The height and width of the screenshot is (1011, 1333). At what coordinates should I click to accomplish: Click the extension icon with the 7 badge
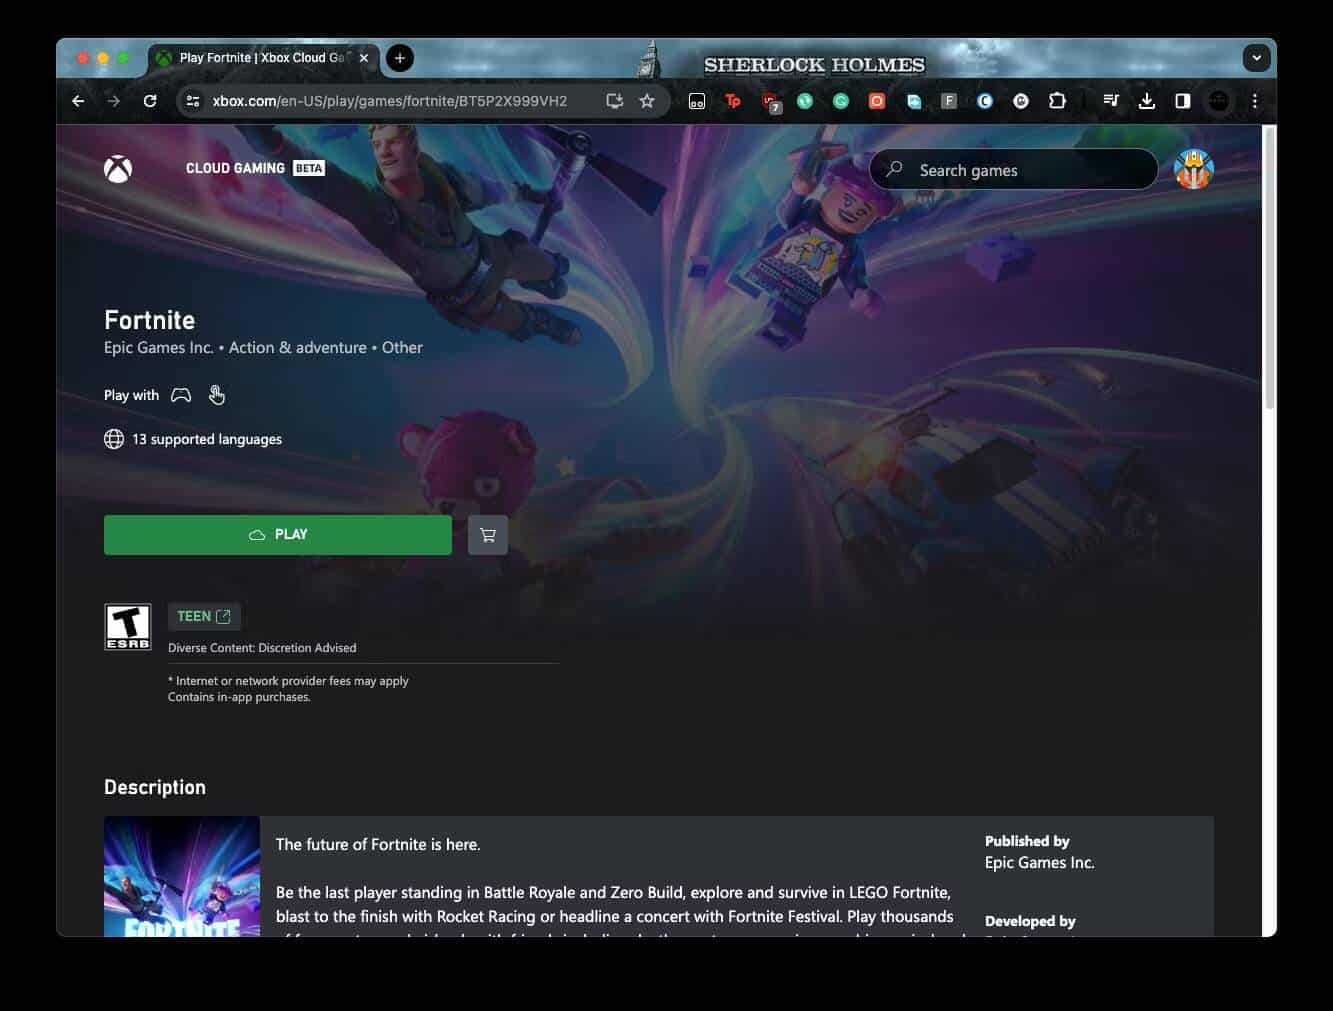coord(770,102)
